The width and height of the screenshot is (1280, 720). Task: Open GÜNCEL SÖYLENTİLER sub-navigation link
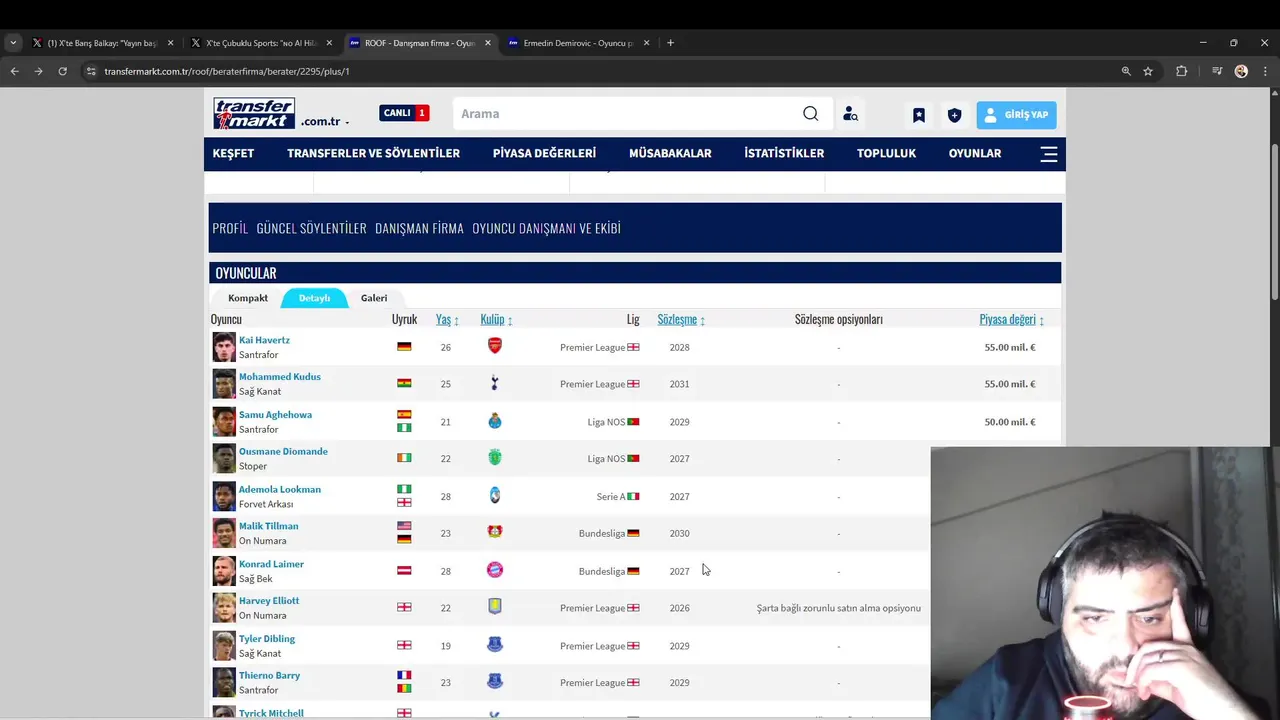pos(311,228)
